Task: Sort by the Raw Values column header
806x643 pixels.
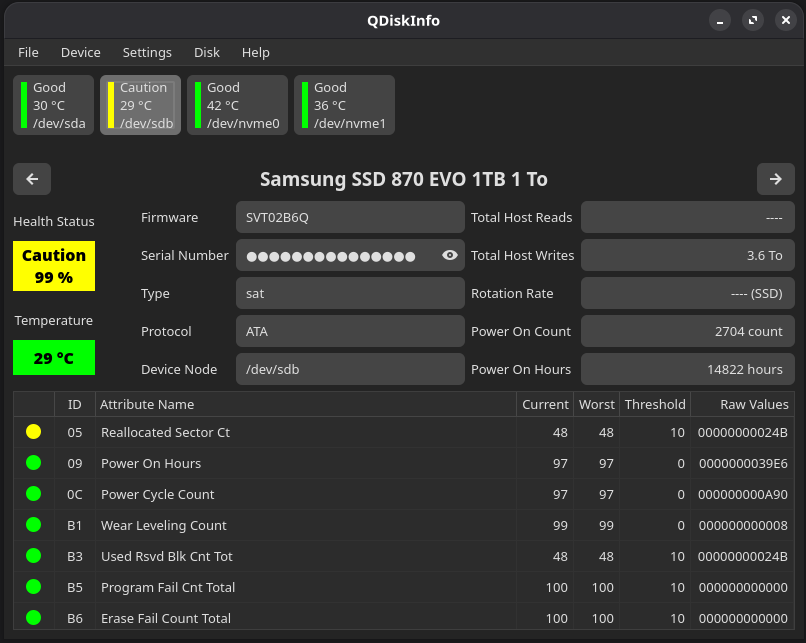Action: [743, 405]
